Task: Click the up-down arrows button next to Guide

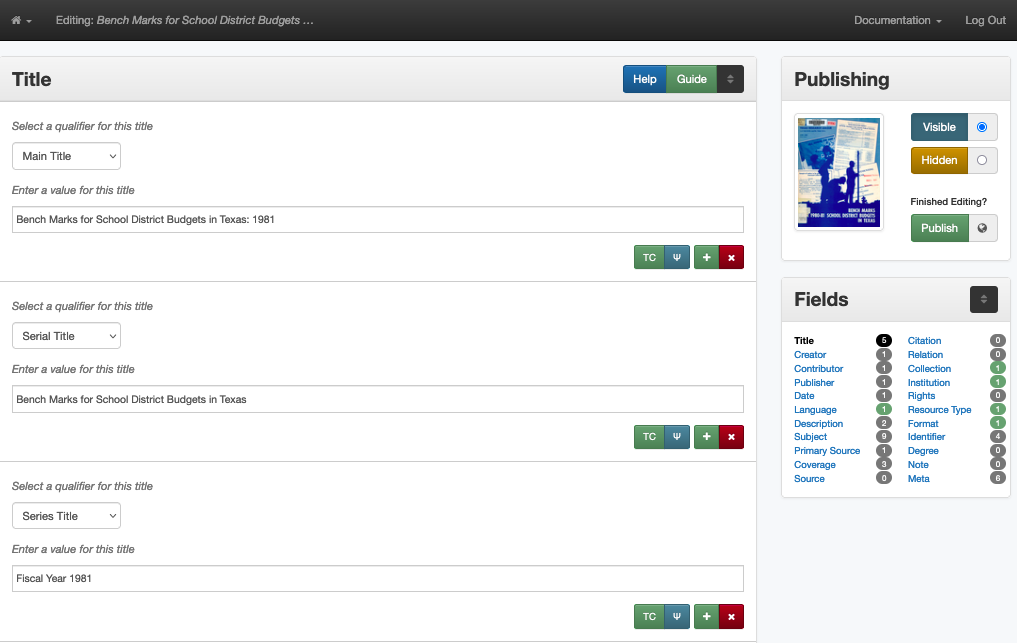Action: [730, 79]
